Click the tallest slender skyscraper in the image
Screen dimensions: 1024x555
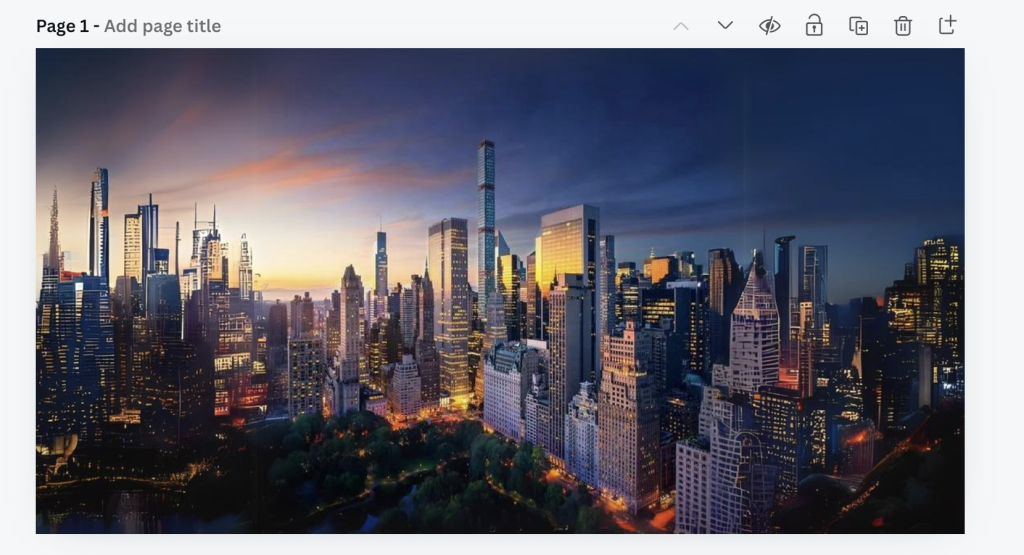(x=486, y=210)
